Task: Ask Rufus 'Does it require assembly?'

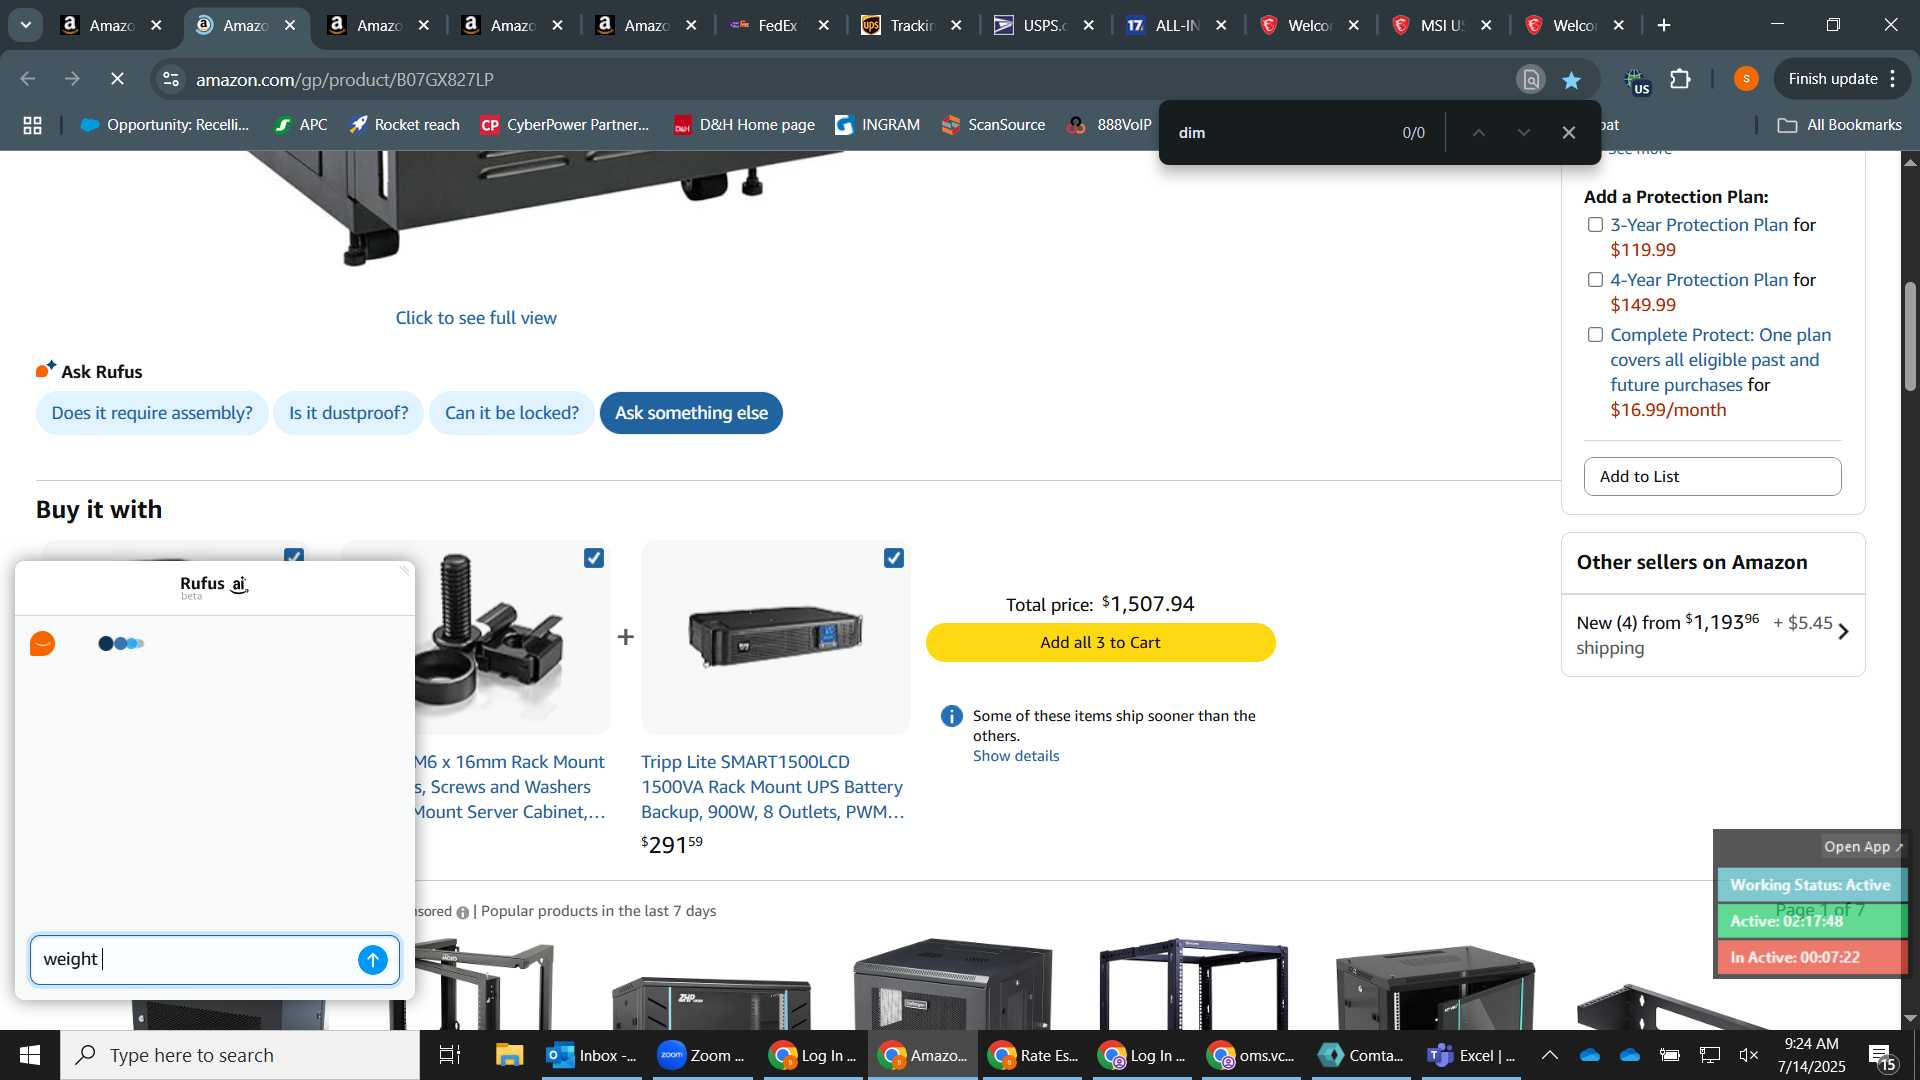Action: [152, 413]
